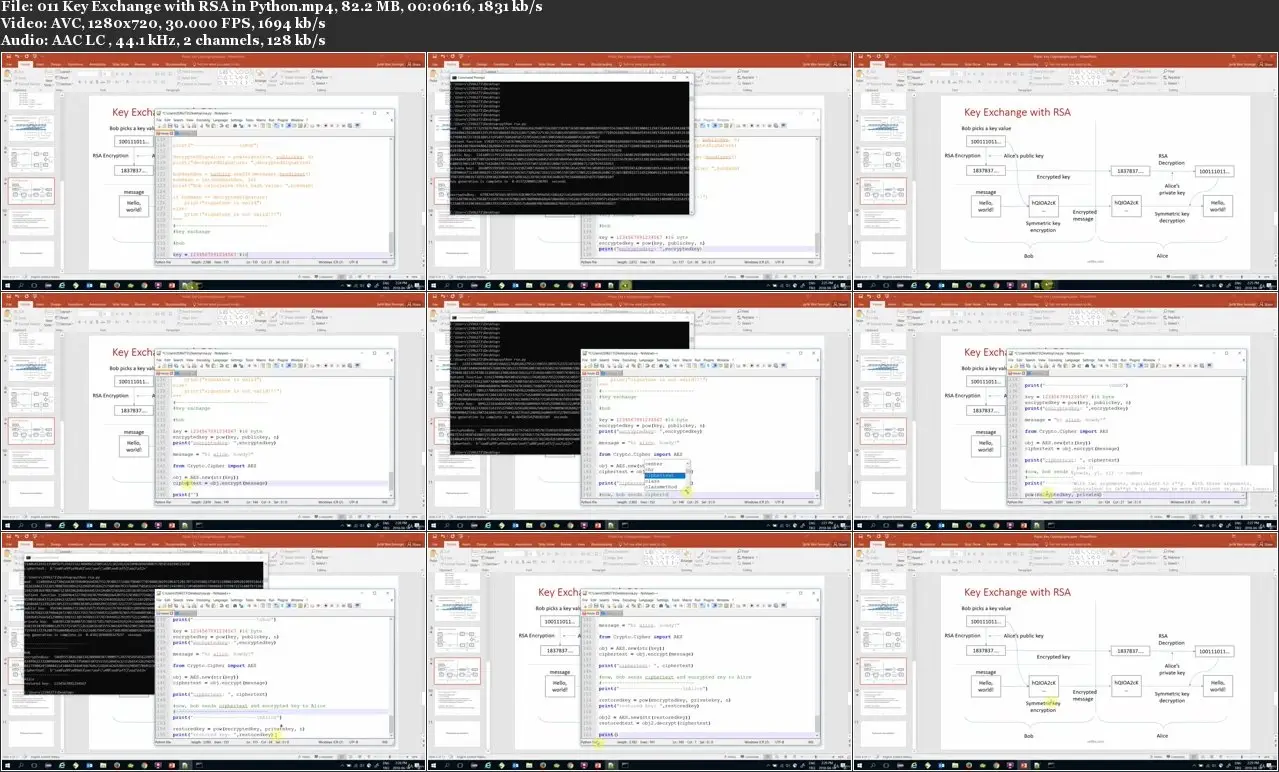
Task: Click Replace in top-right frame's Editing group
Action: pyautogui.click(x=1172, y=77)
